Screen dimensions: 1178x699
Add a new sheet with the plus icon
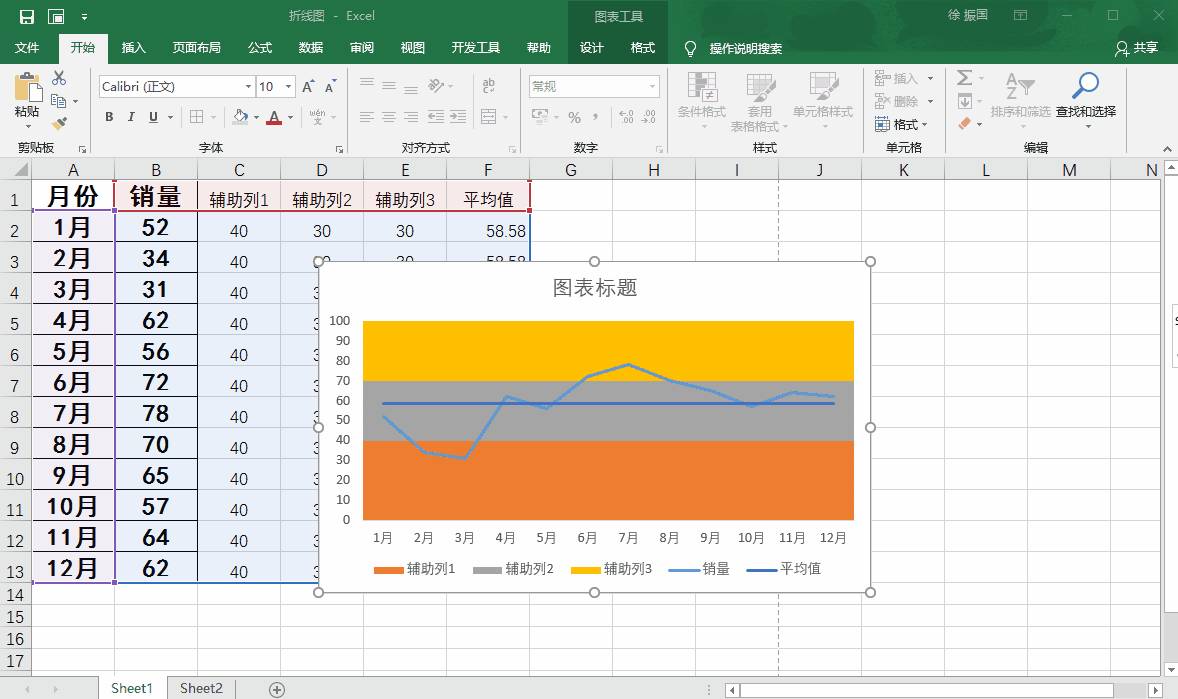coord(277,689)
